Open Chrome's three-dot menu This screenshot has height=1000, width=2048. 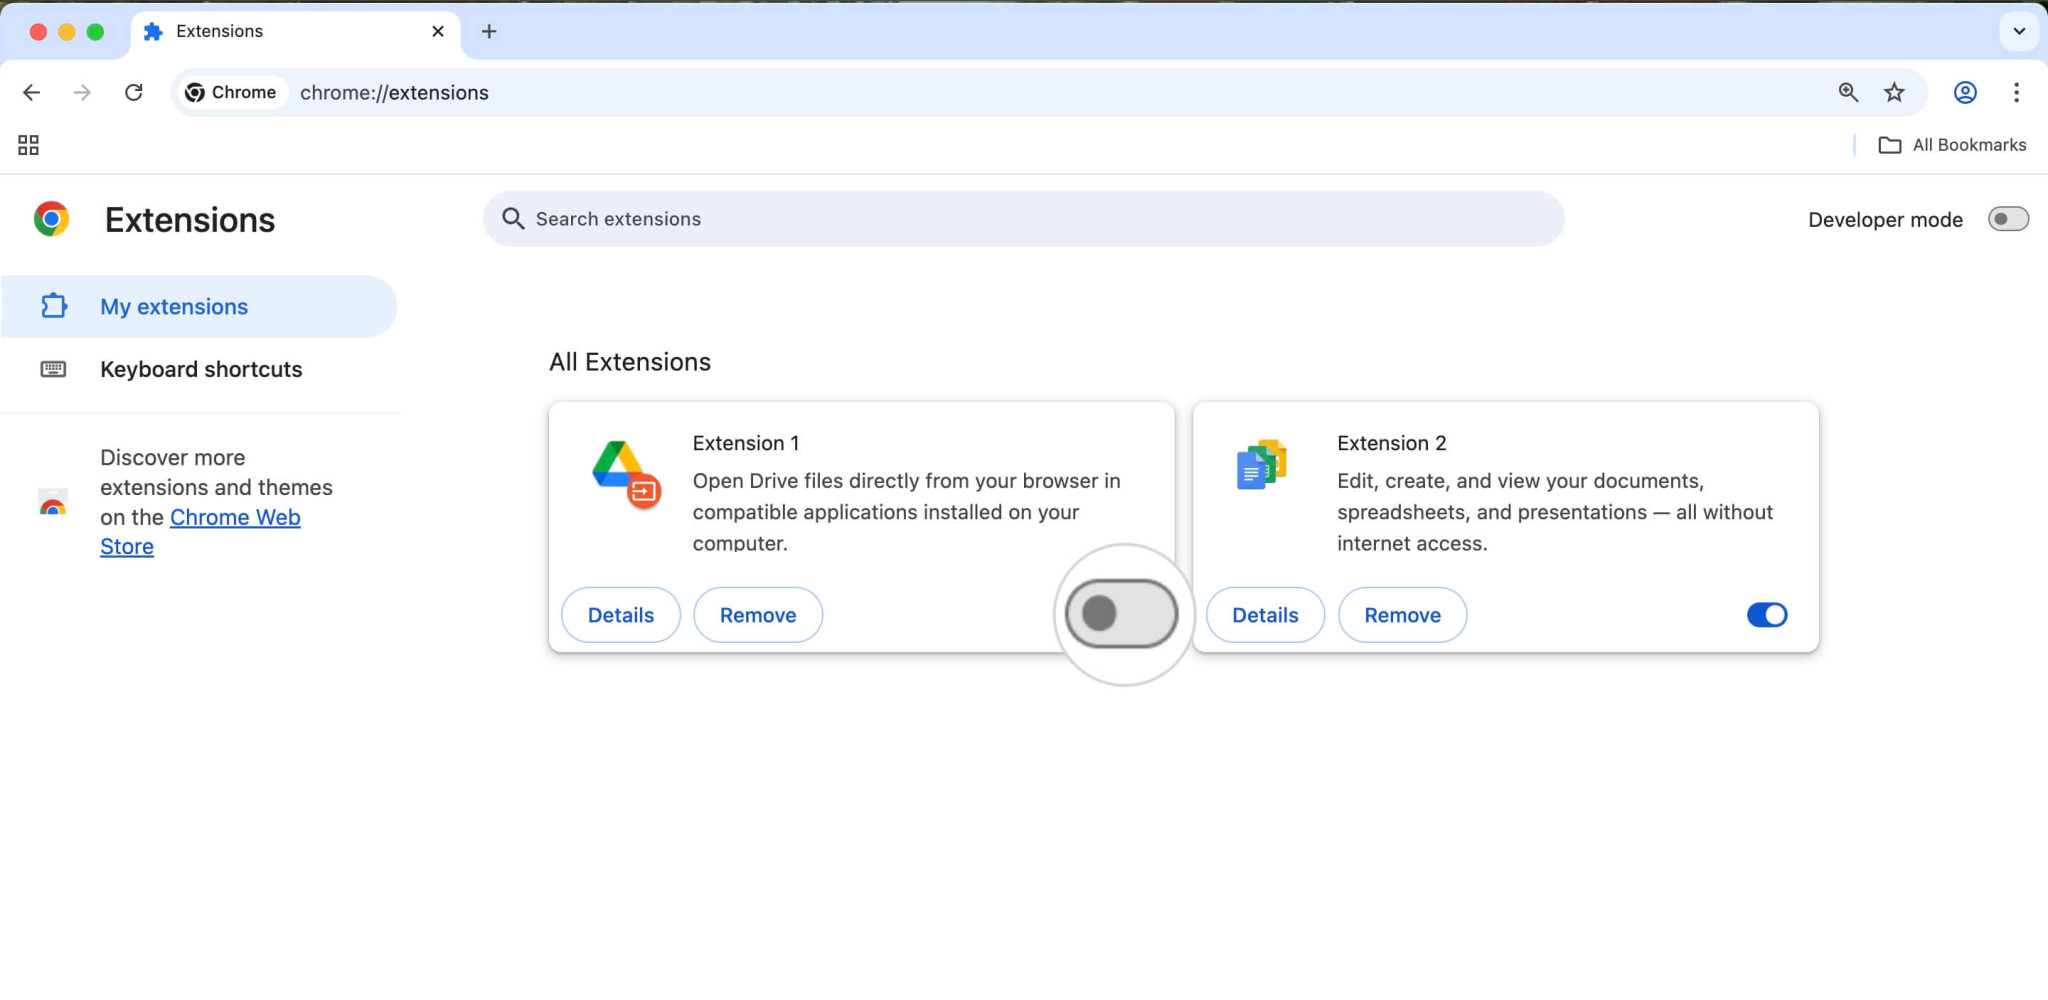pos(2016,93)
